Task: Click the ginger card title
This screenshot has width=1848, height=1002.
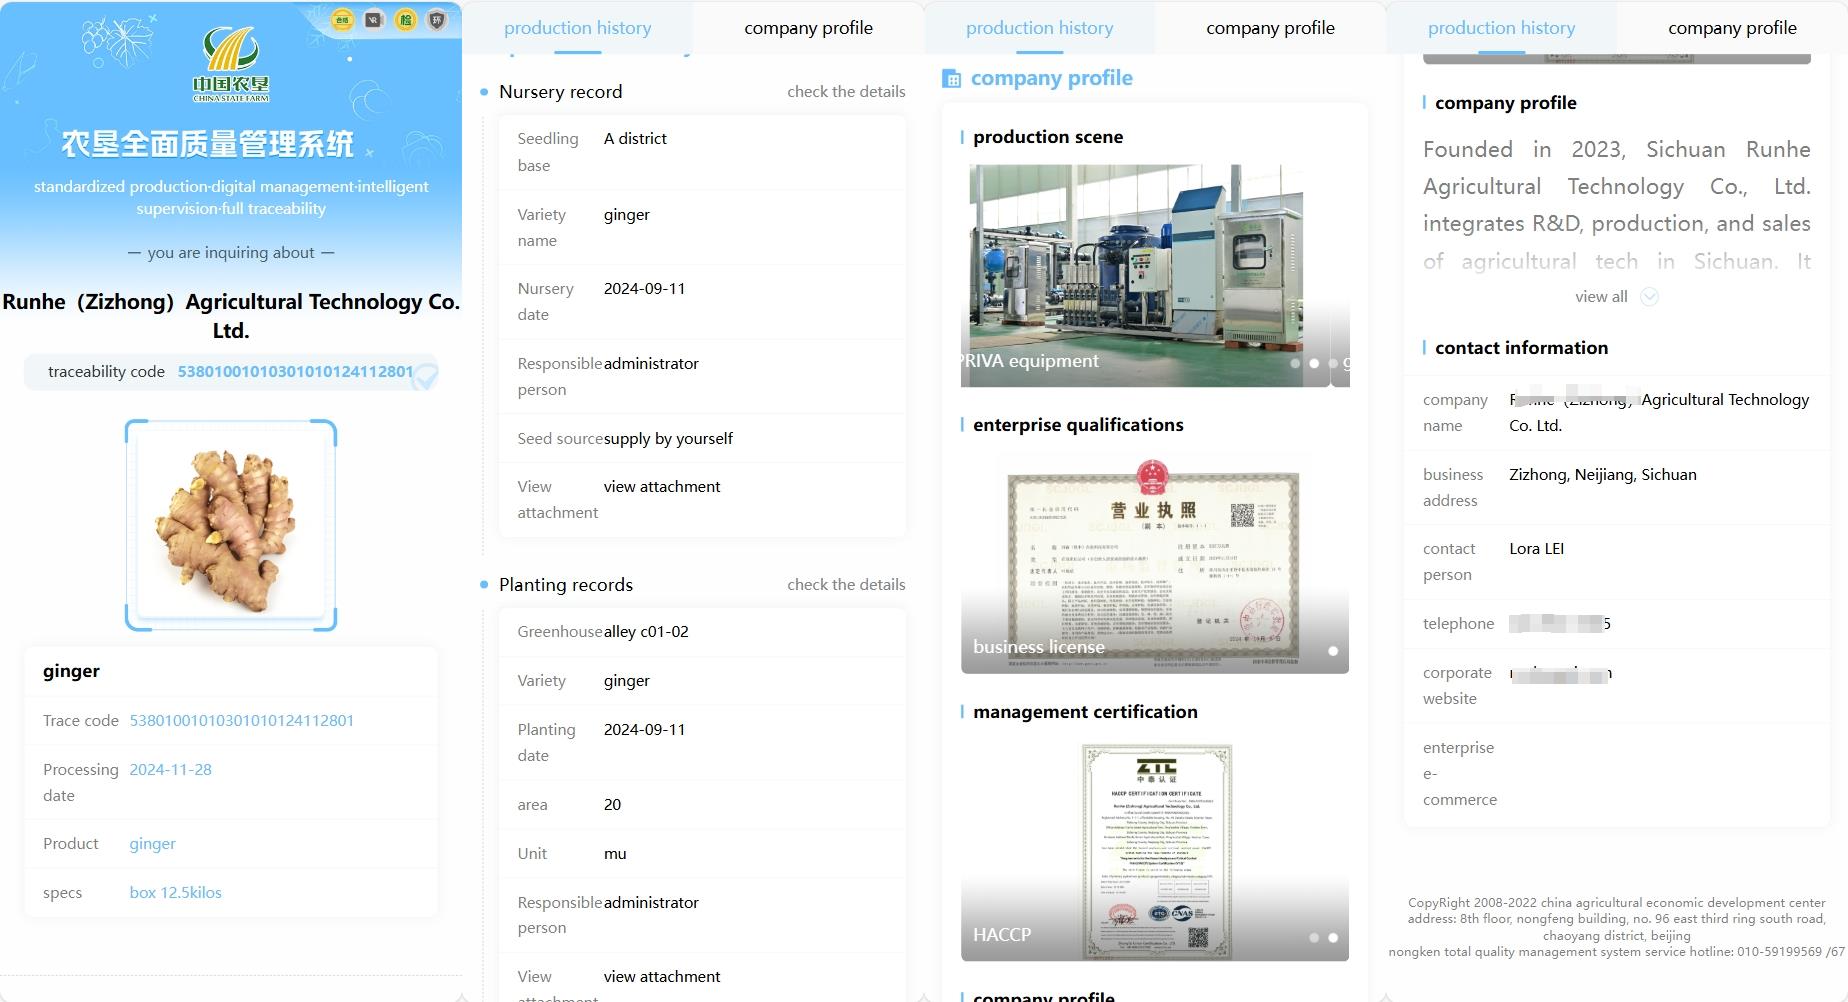Action: tap(71, 670)
